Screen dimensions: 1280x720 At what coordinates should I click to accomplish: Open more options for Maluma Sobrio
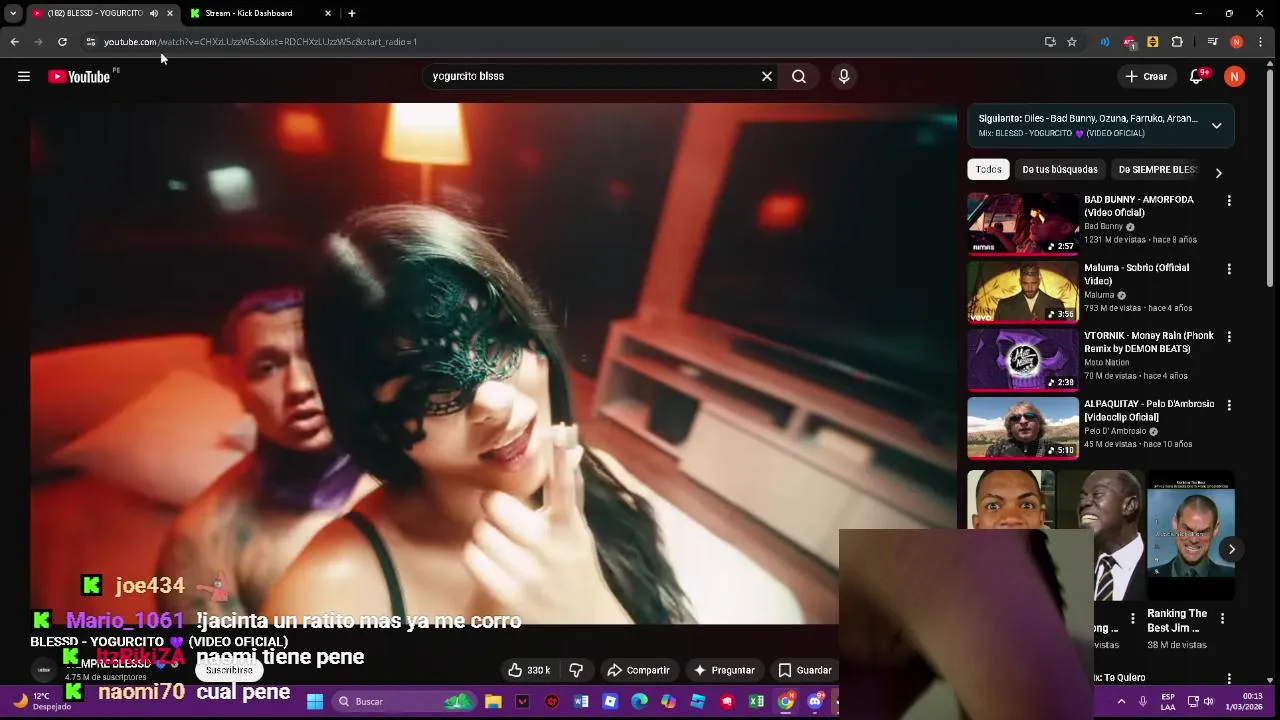click(1229, 268)
